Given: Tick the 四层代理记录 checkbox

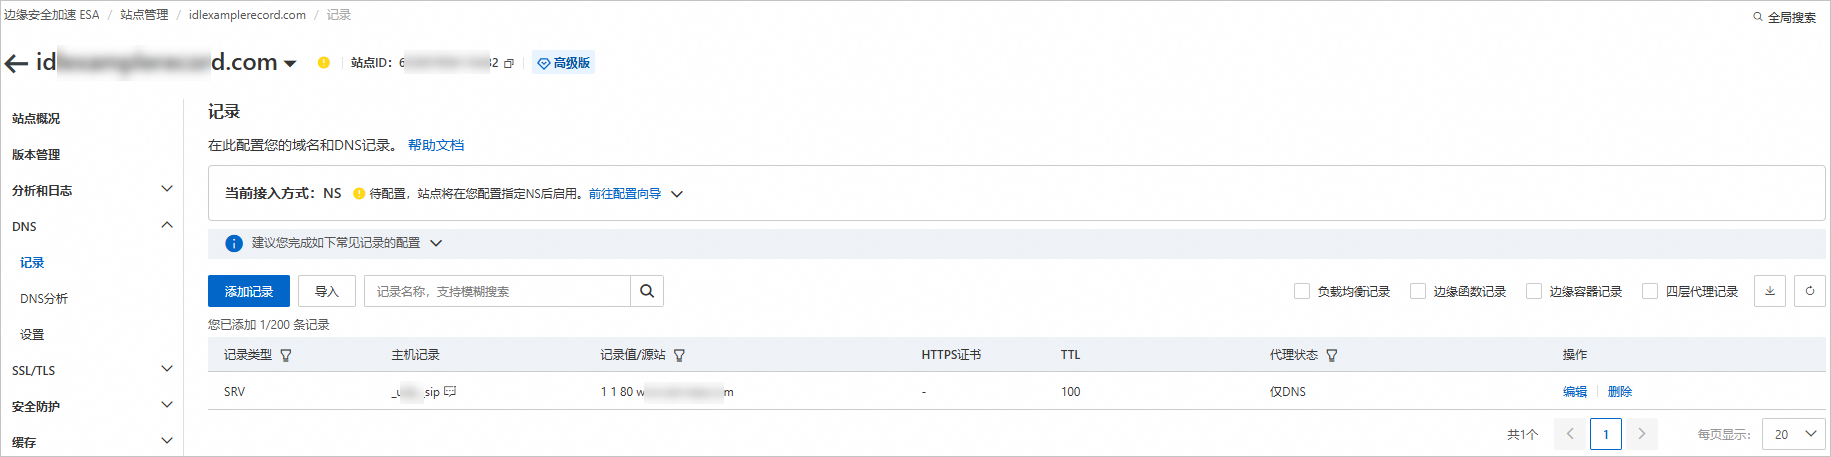Looking at the screenshot, I should (x=1650, y=291).
